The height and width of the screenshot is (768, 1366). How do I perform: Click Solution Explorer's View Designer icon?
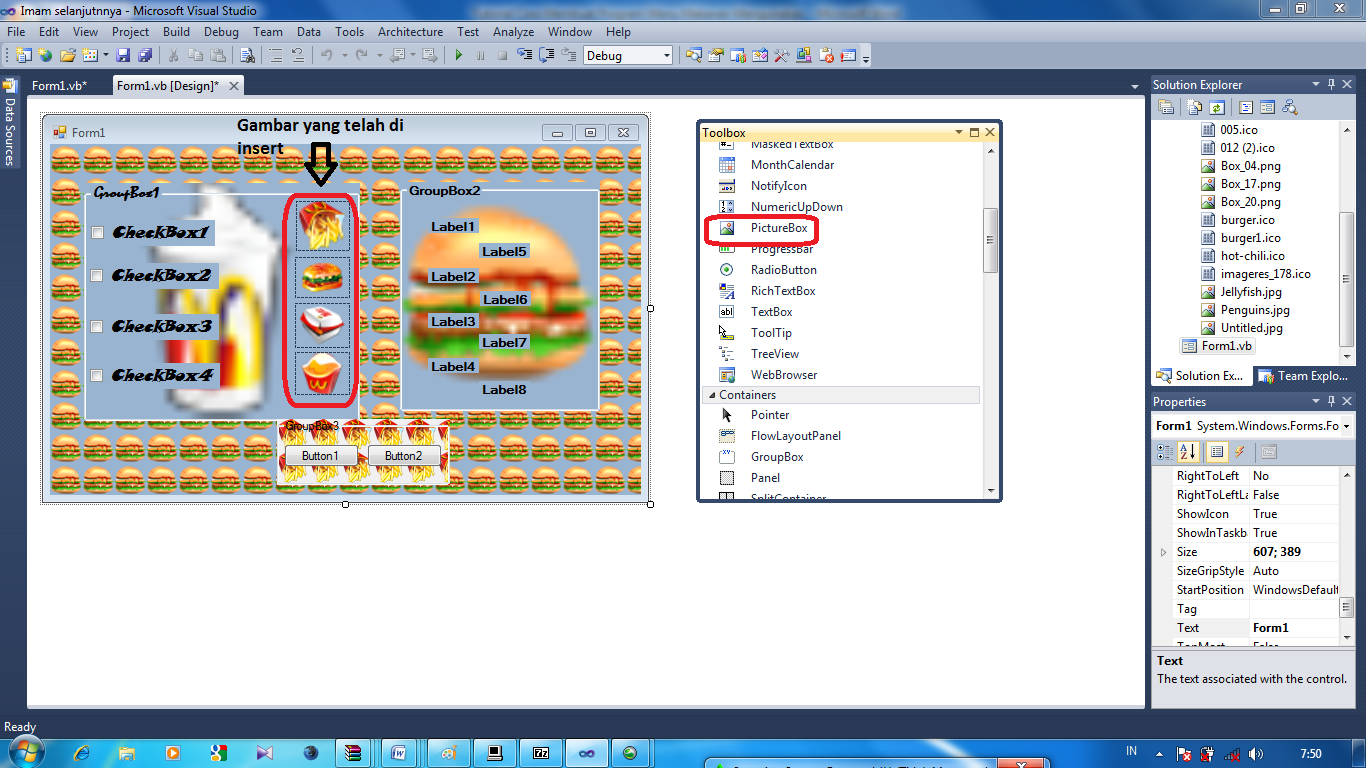[1267, 107]
